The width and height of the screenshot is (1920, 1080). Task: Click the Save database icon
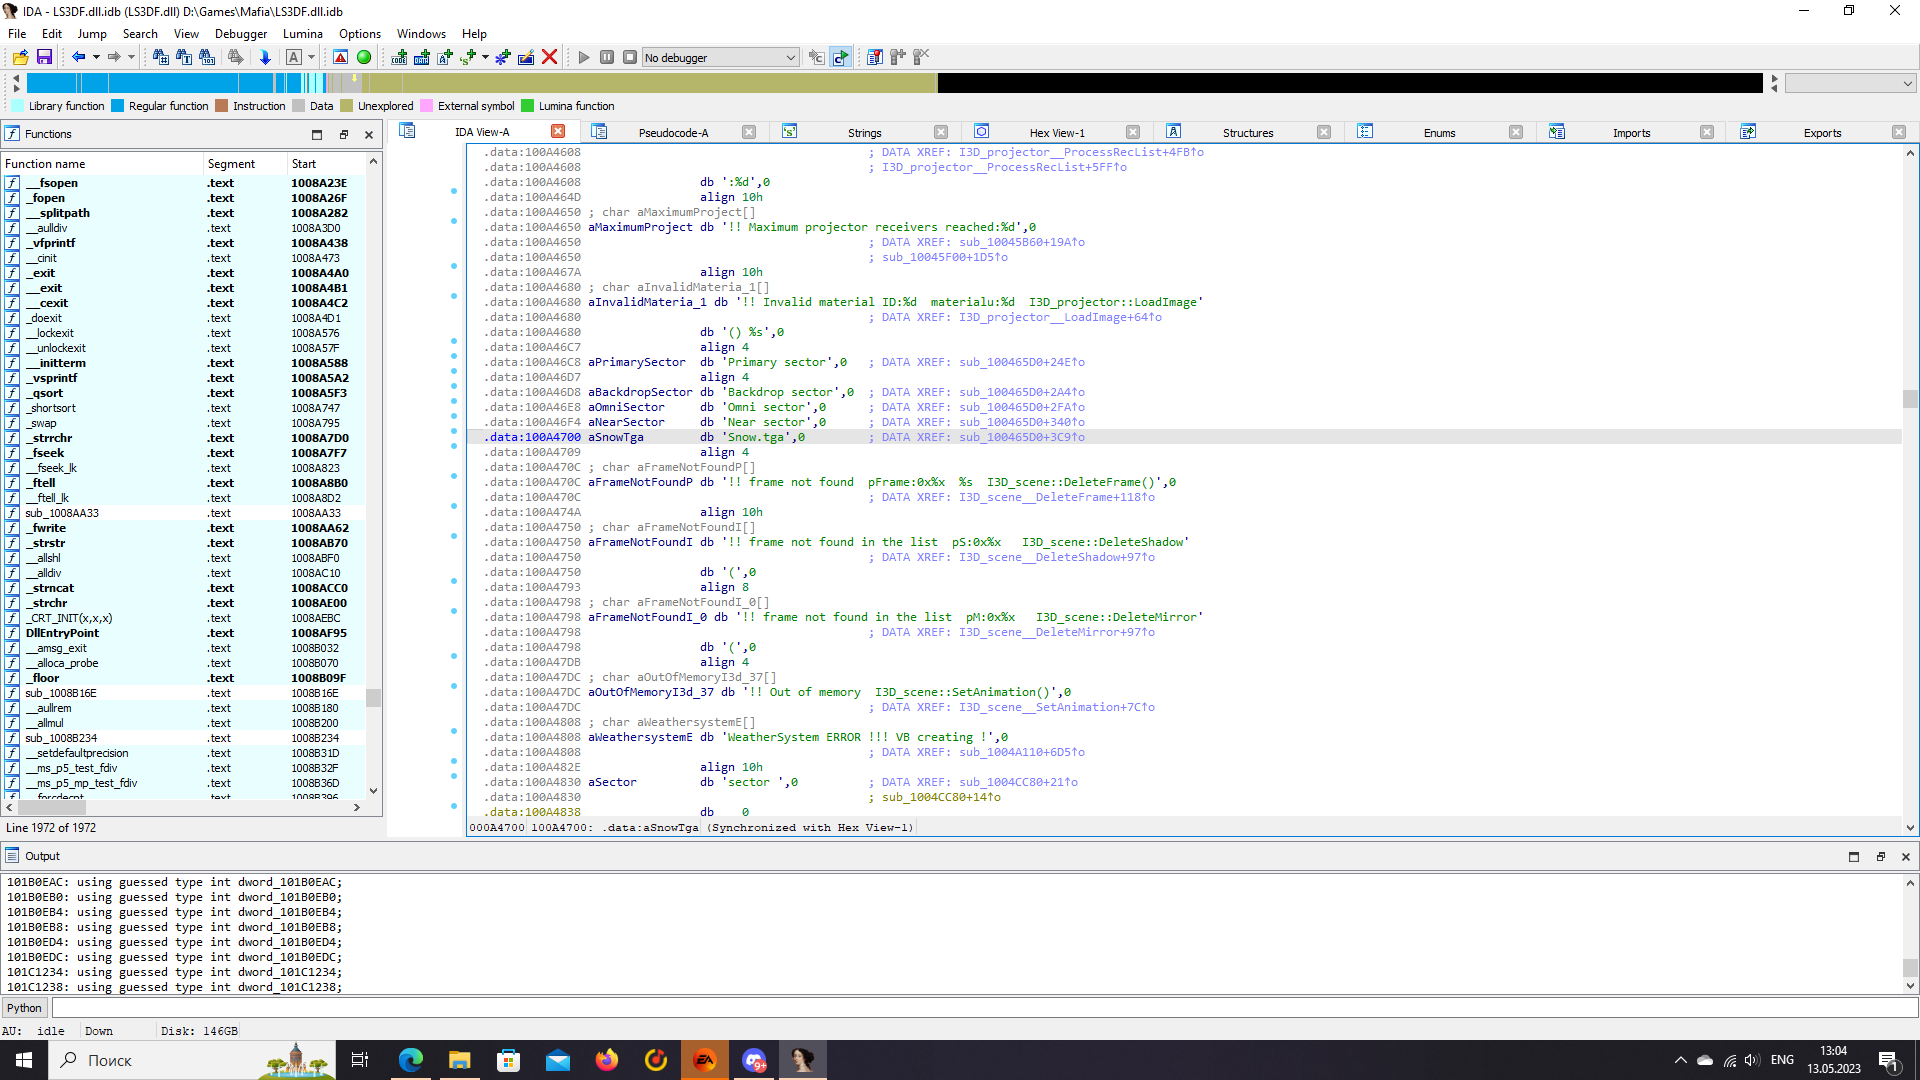tap(44, 57)
